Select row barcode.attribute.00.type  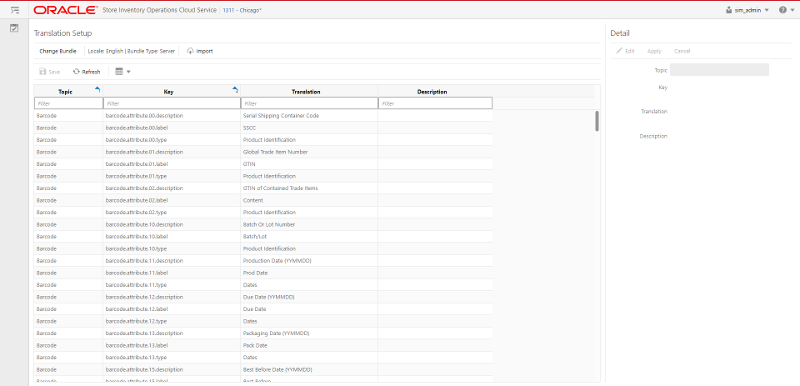(x=263, y=140)
